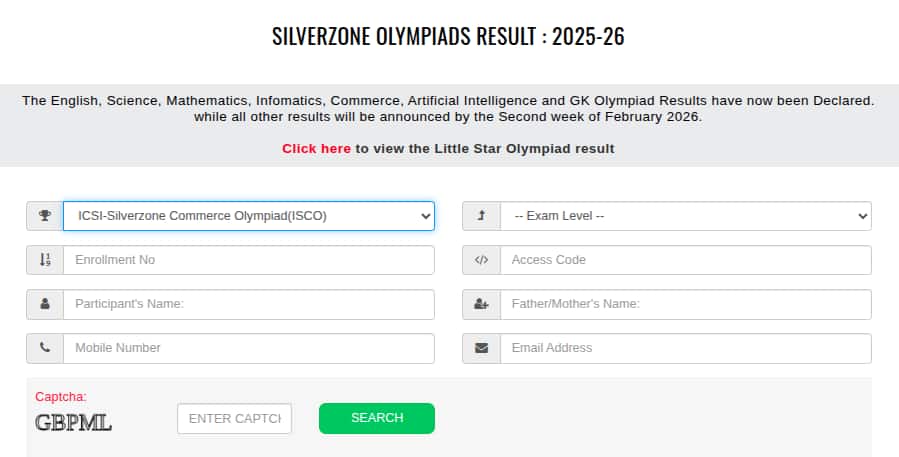This screenshot has height=457, width=899.
Task: Click into the Participant's Name field
Action: (248, 304)
